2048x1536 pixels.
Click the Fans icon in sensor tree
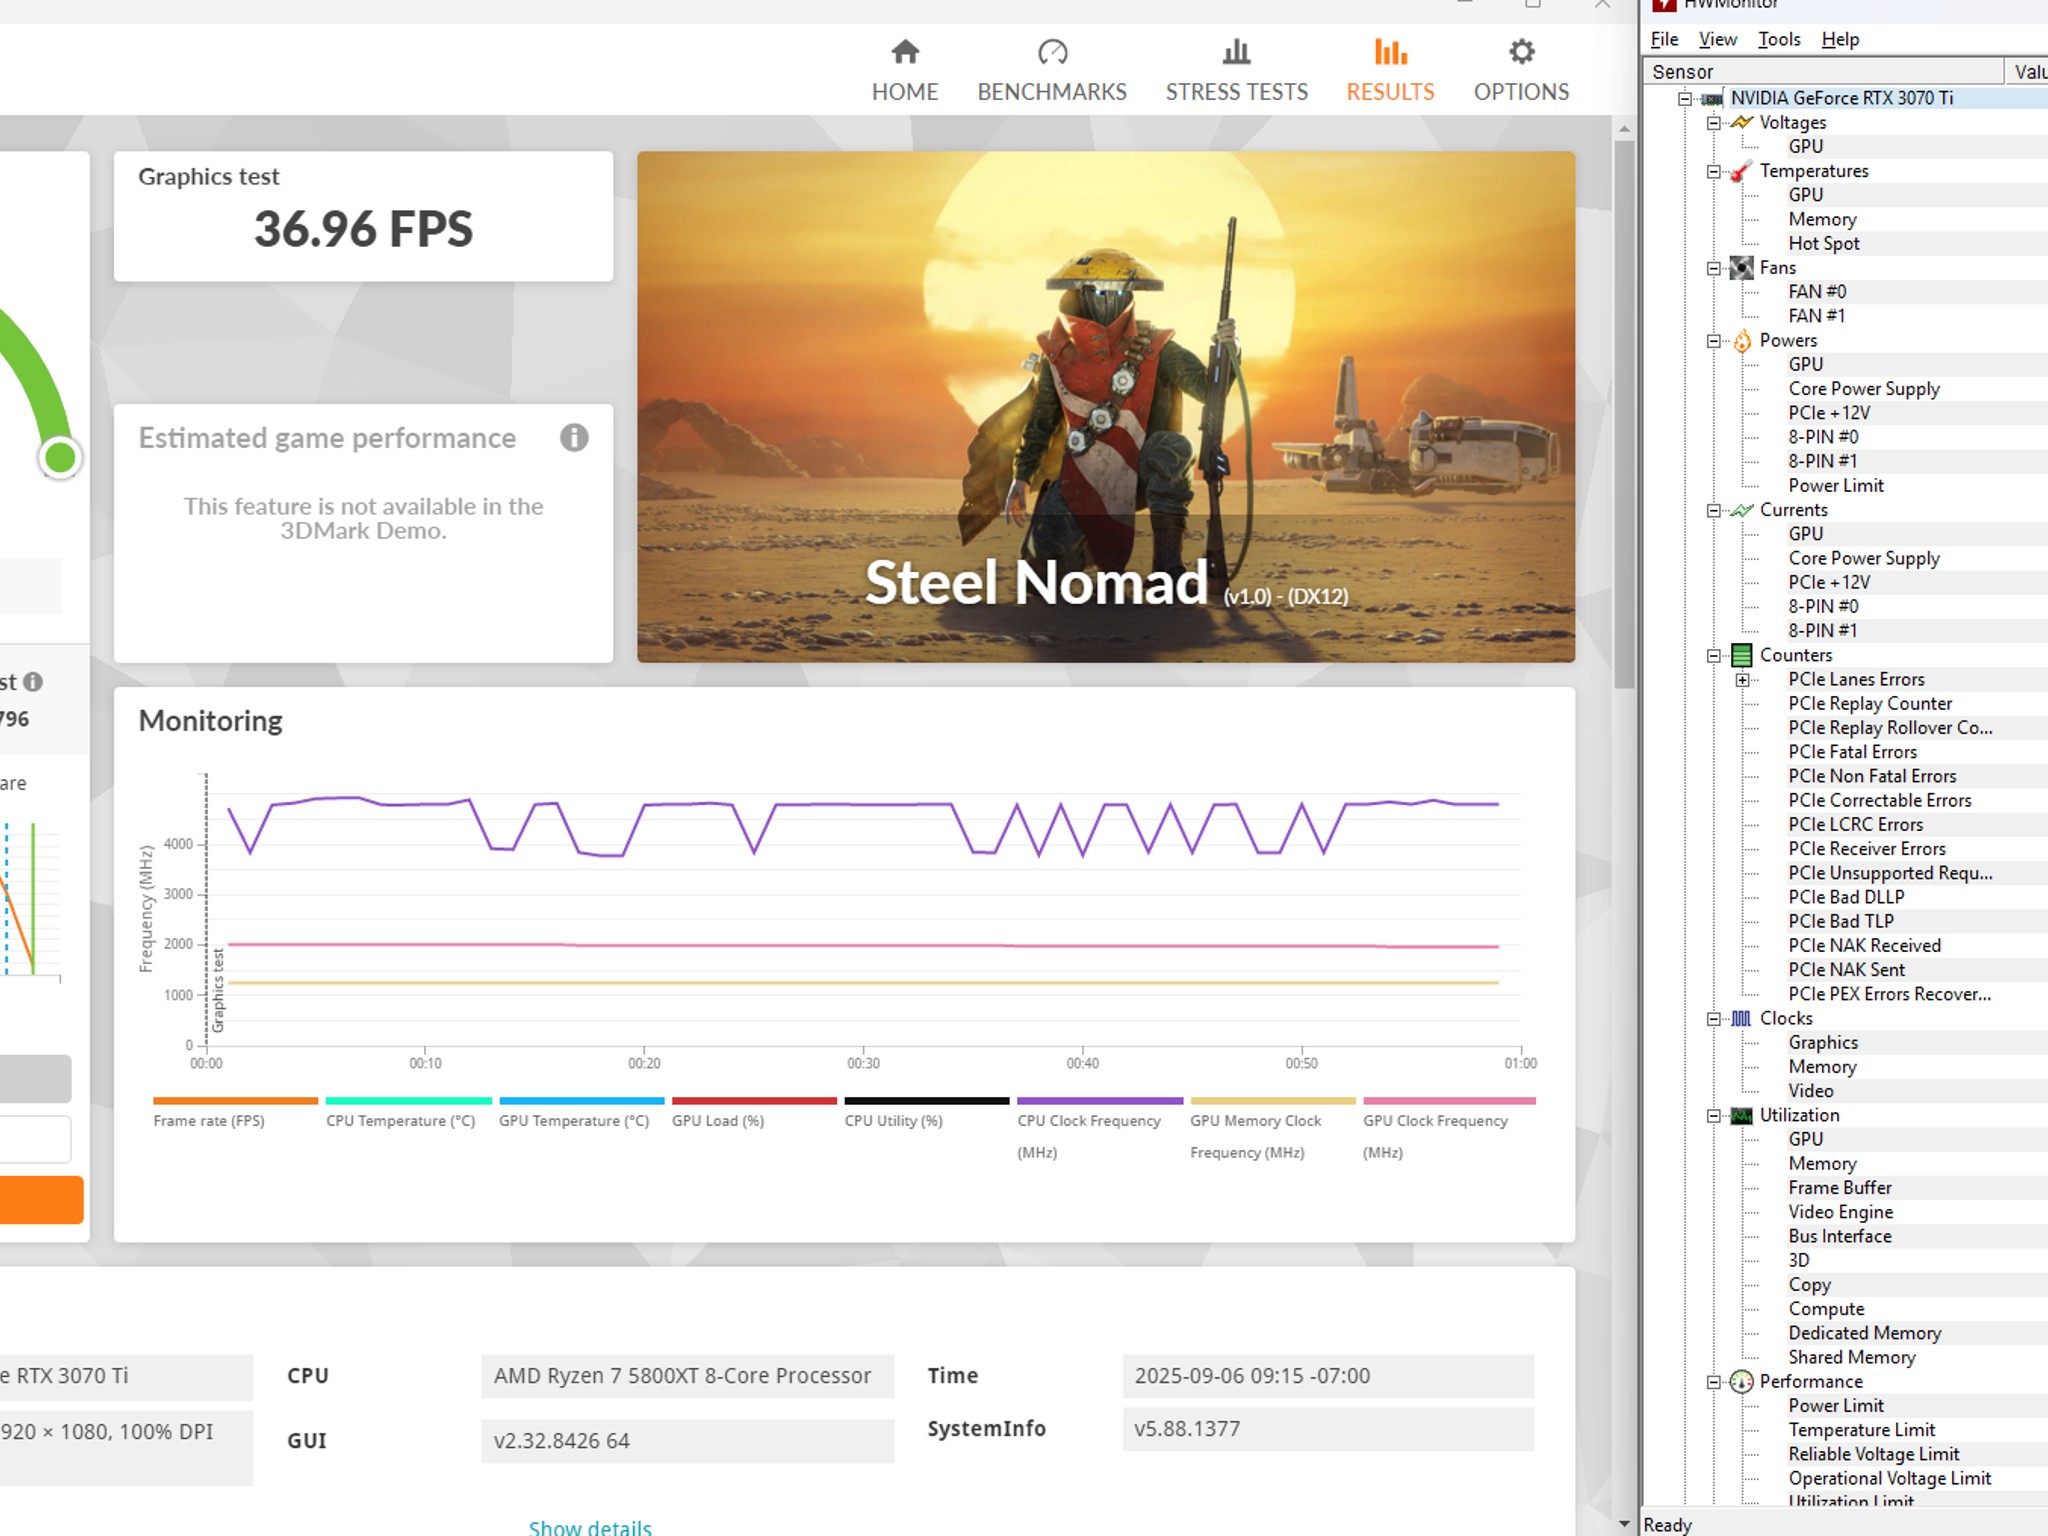tap(1741, 268)
